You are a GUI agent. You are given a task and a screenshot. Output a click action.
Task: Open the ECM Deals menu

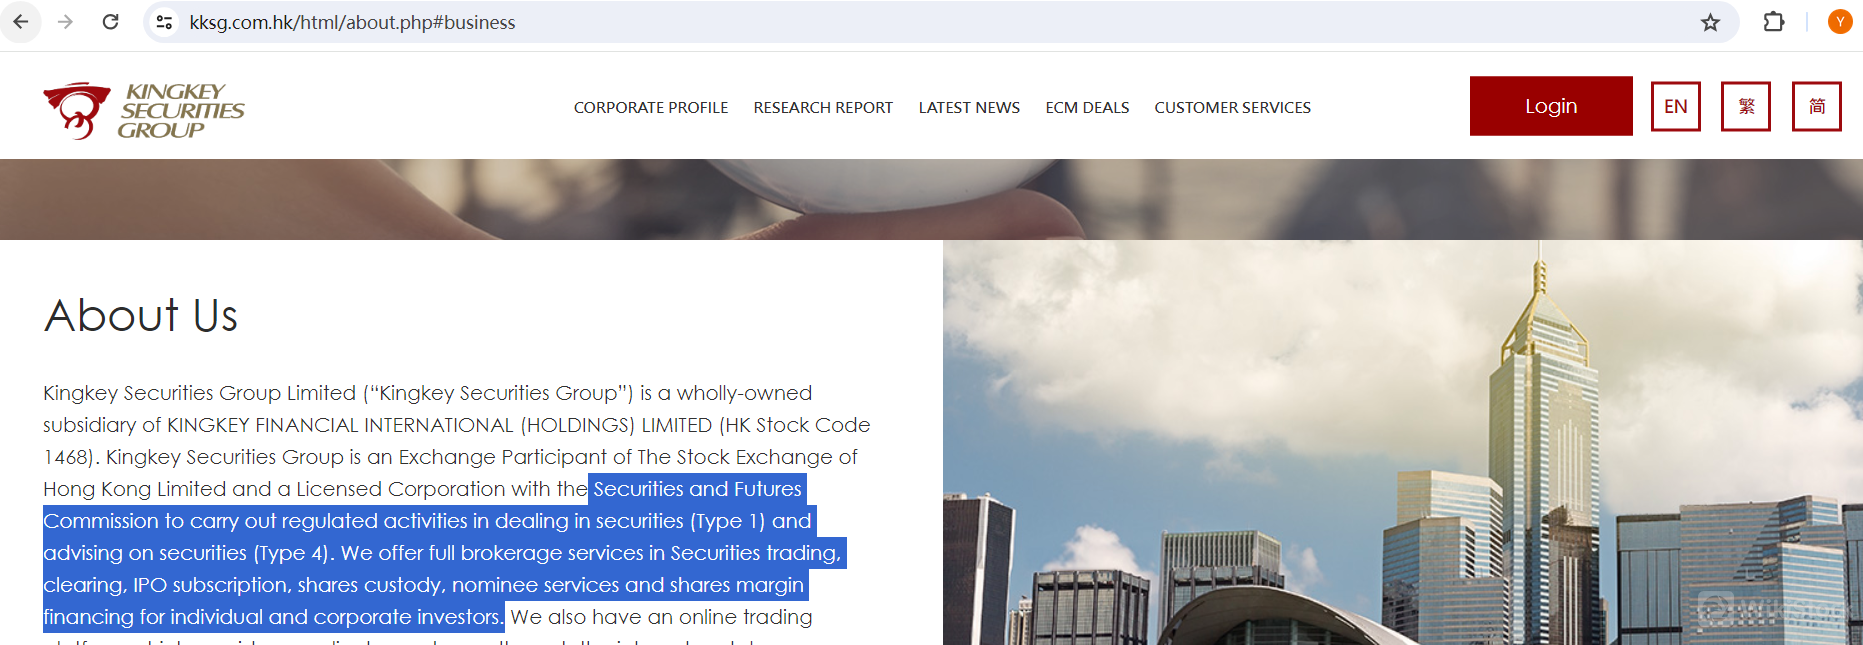(x=1087, y=107)
